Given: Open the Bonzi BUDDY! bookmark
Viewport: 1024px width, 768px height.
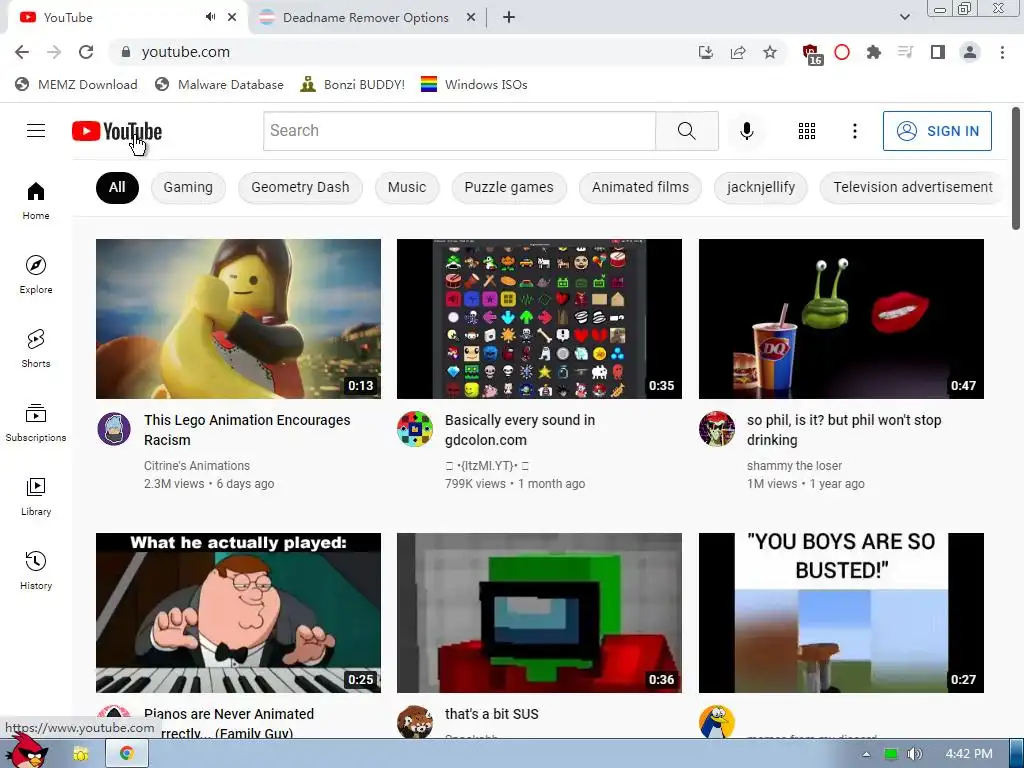Looking at the screenshot, I should click(353, 85).
